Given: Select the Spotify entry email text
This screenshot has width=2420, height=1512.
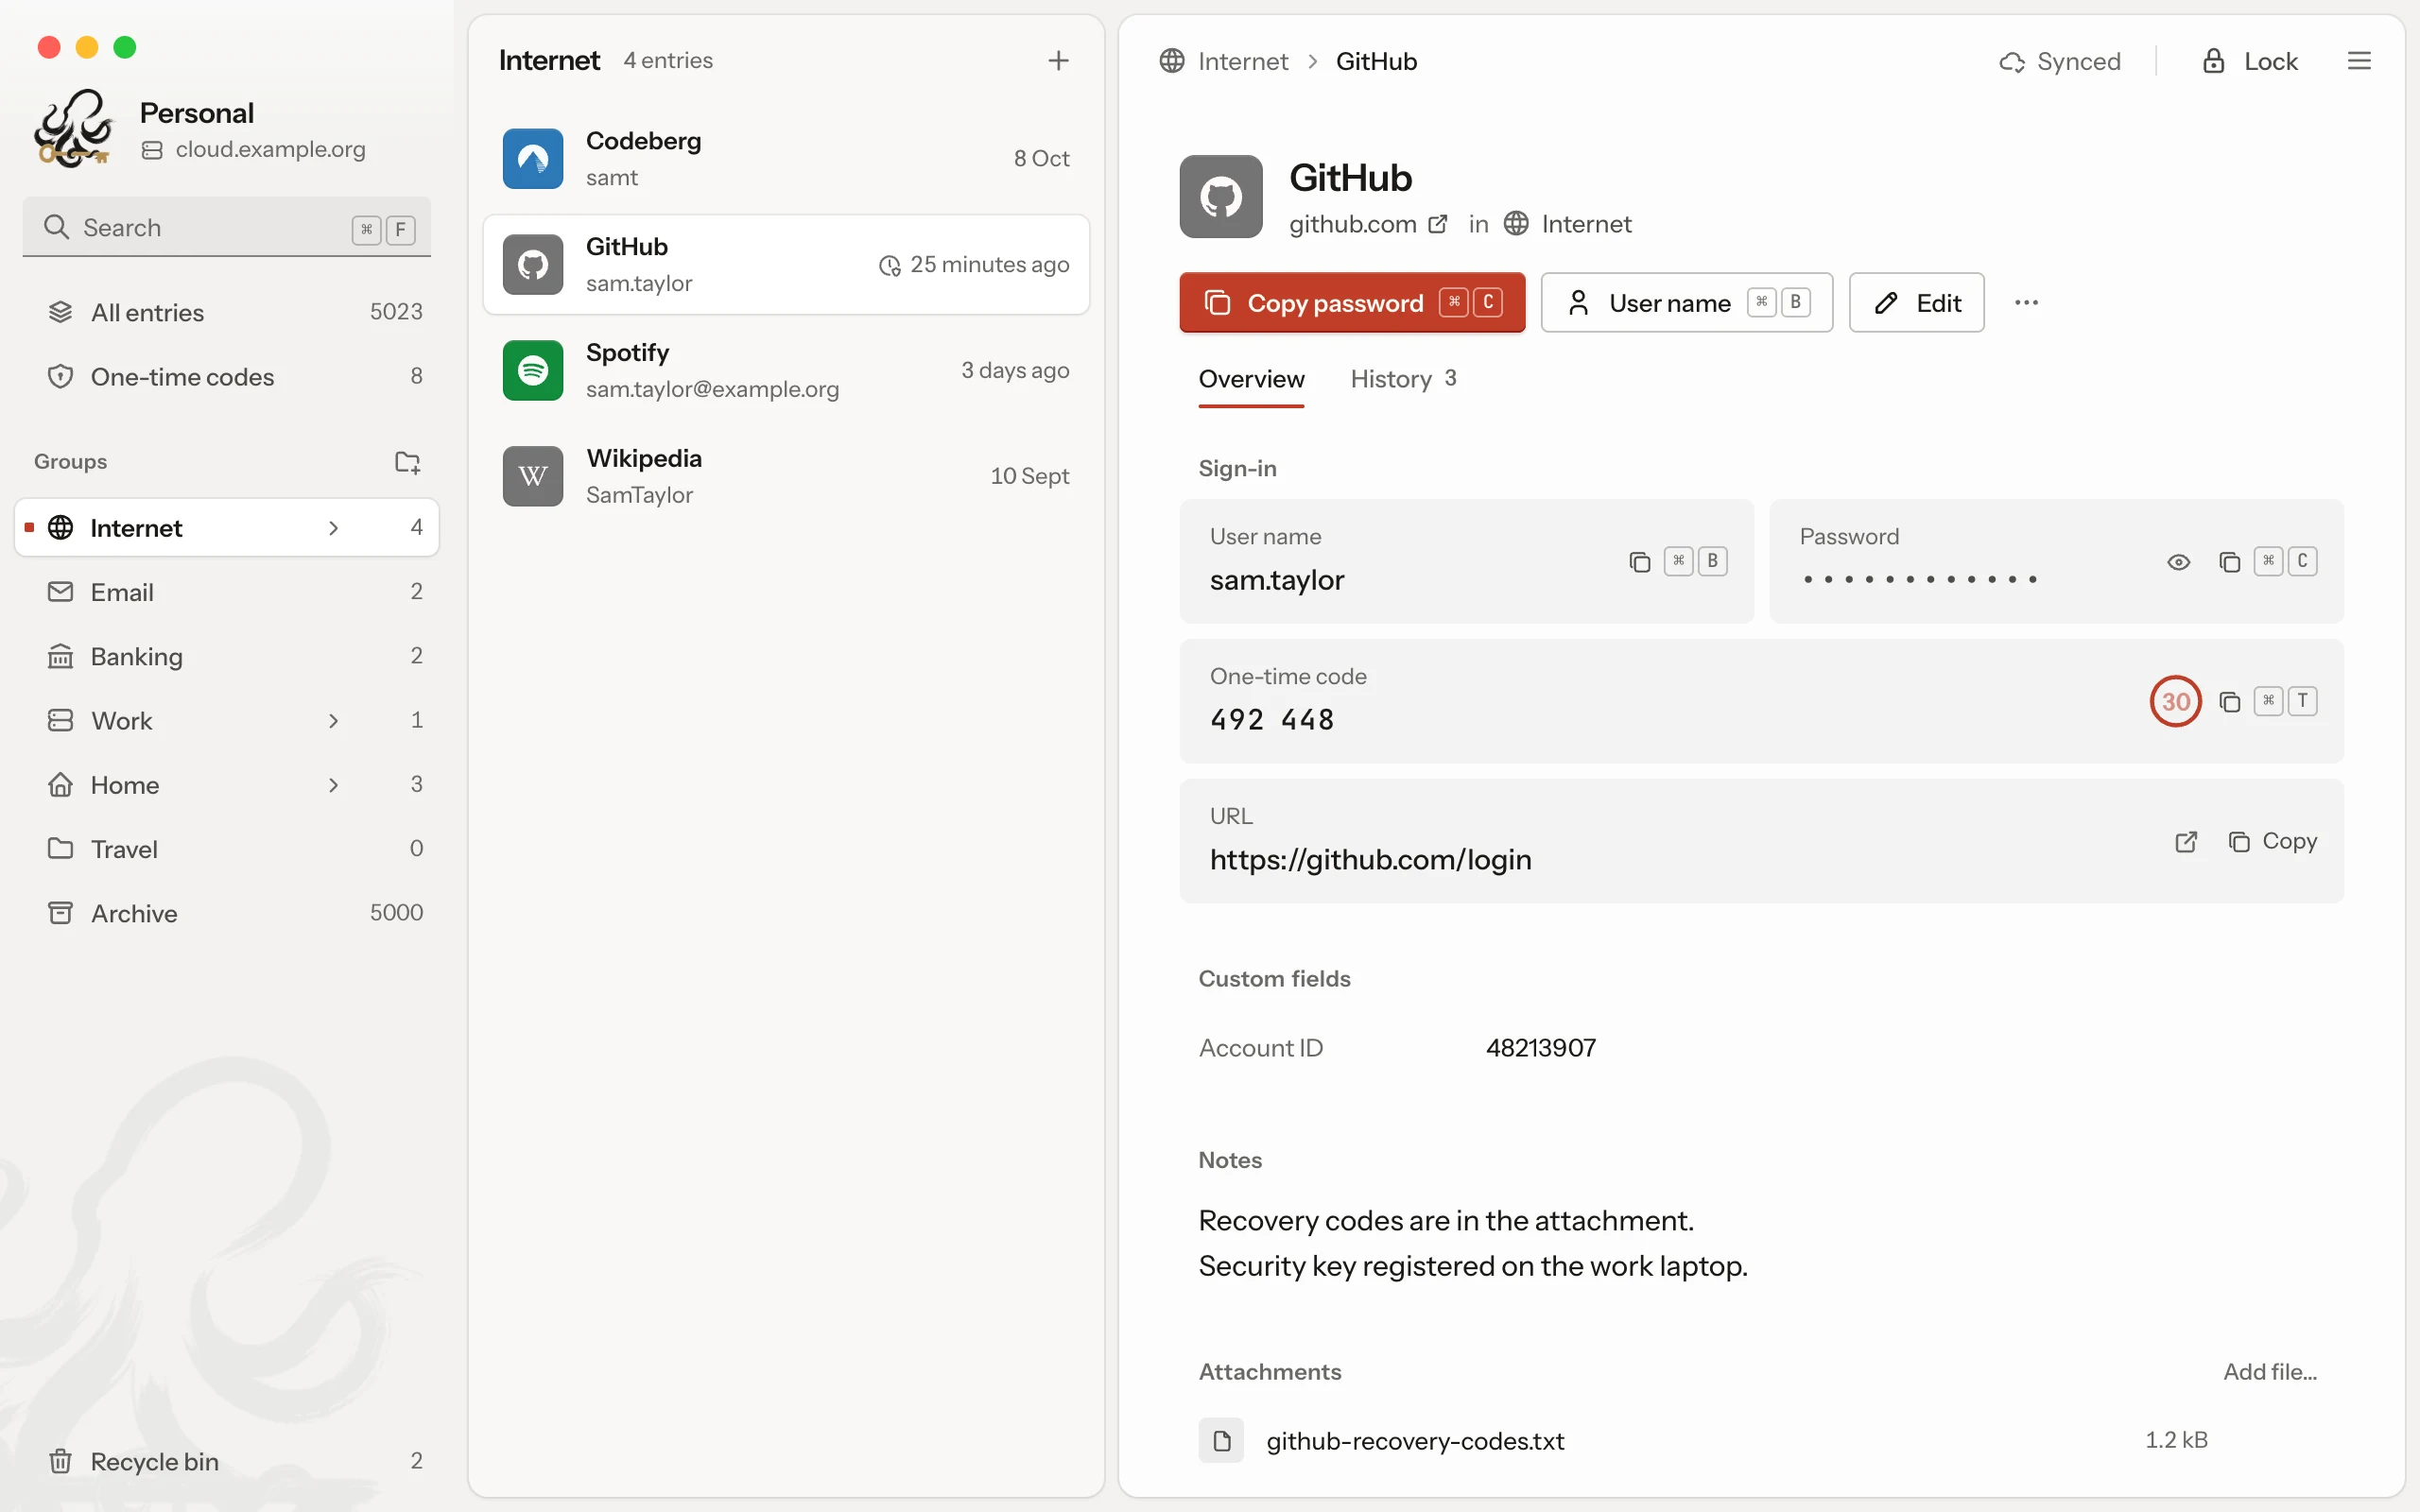Looking at the screenshot, I should 712,389.
